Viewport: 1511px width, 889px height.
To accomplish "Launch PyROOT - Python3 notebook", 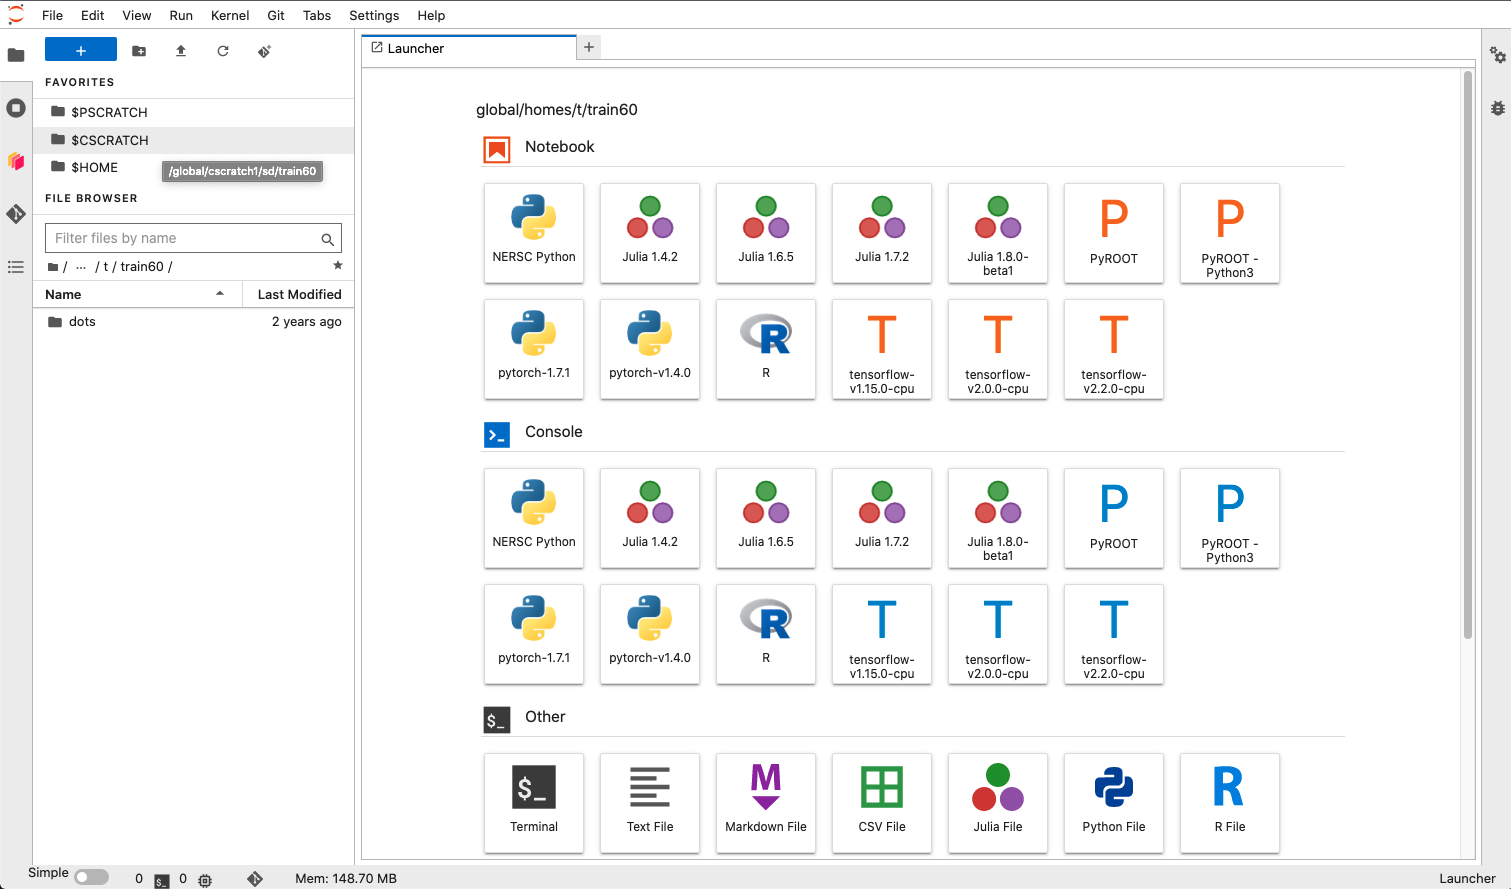I will tap(1230, 233).
